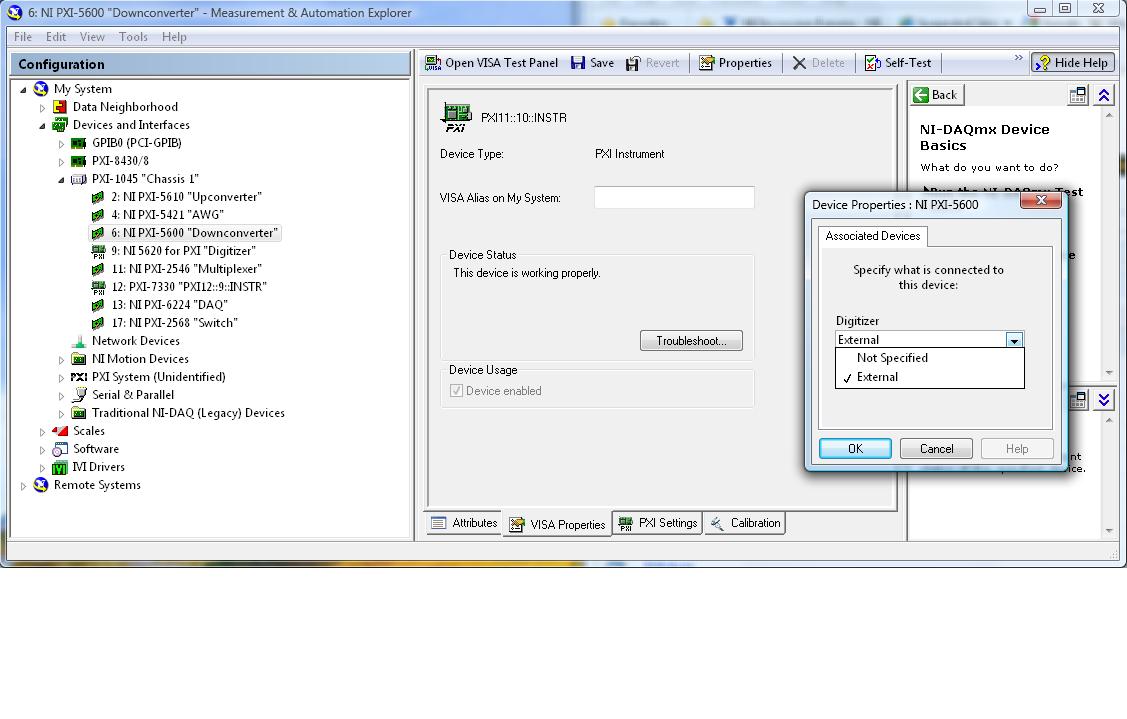
Task: Open the Tools menu
Action: coord(133,37)
